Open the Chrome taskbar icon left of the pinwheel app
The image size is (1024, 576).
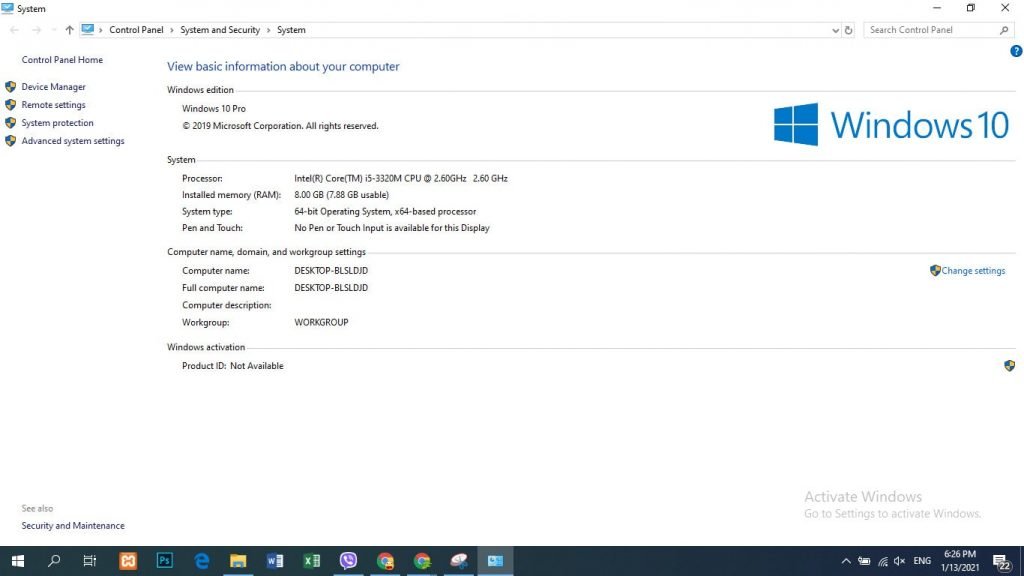(422, 561)
